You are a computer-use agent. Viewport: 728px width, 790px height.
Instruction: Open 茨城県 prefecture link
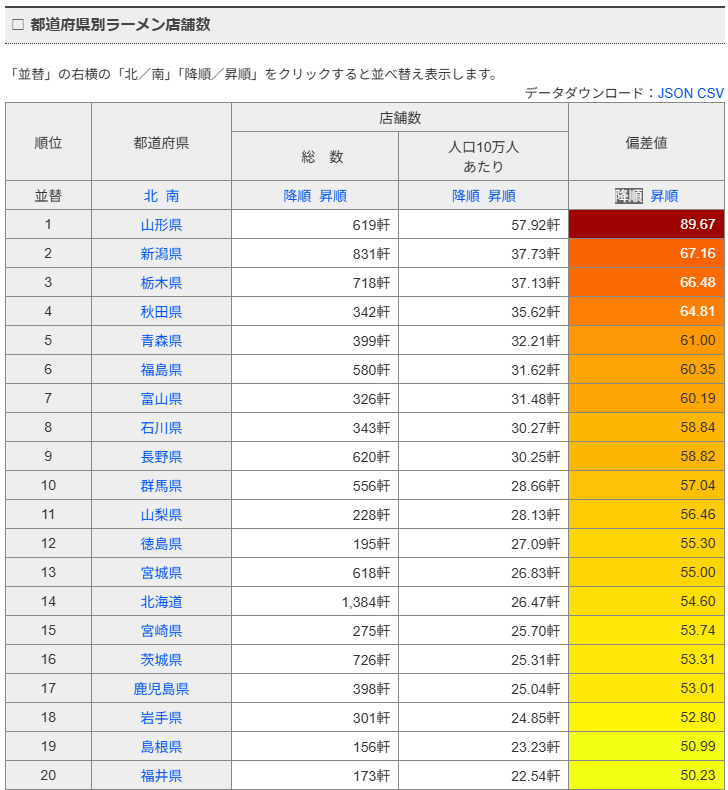[x=161, y=660]
